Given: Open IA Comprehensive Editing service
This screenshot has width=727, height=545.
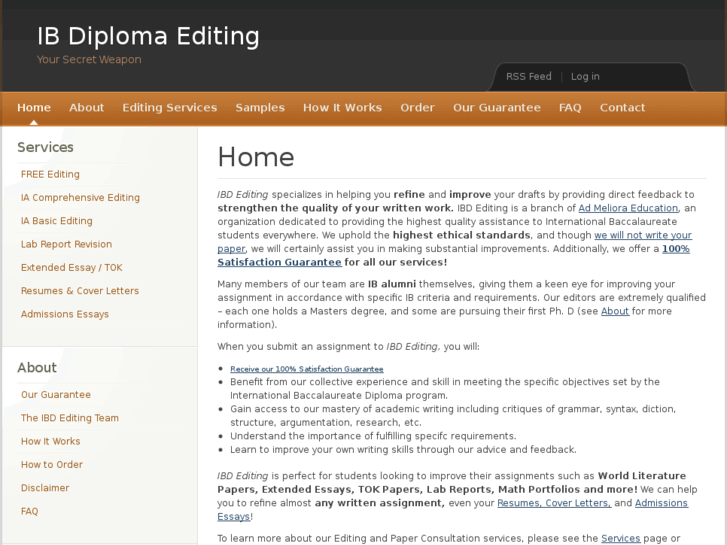Looking at the screenshot, I should 80,198.
